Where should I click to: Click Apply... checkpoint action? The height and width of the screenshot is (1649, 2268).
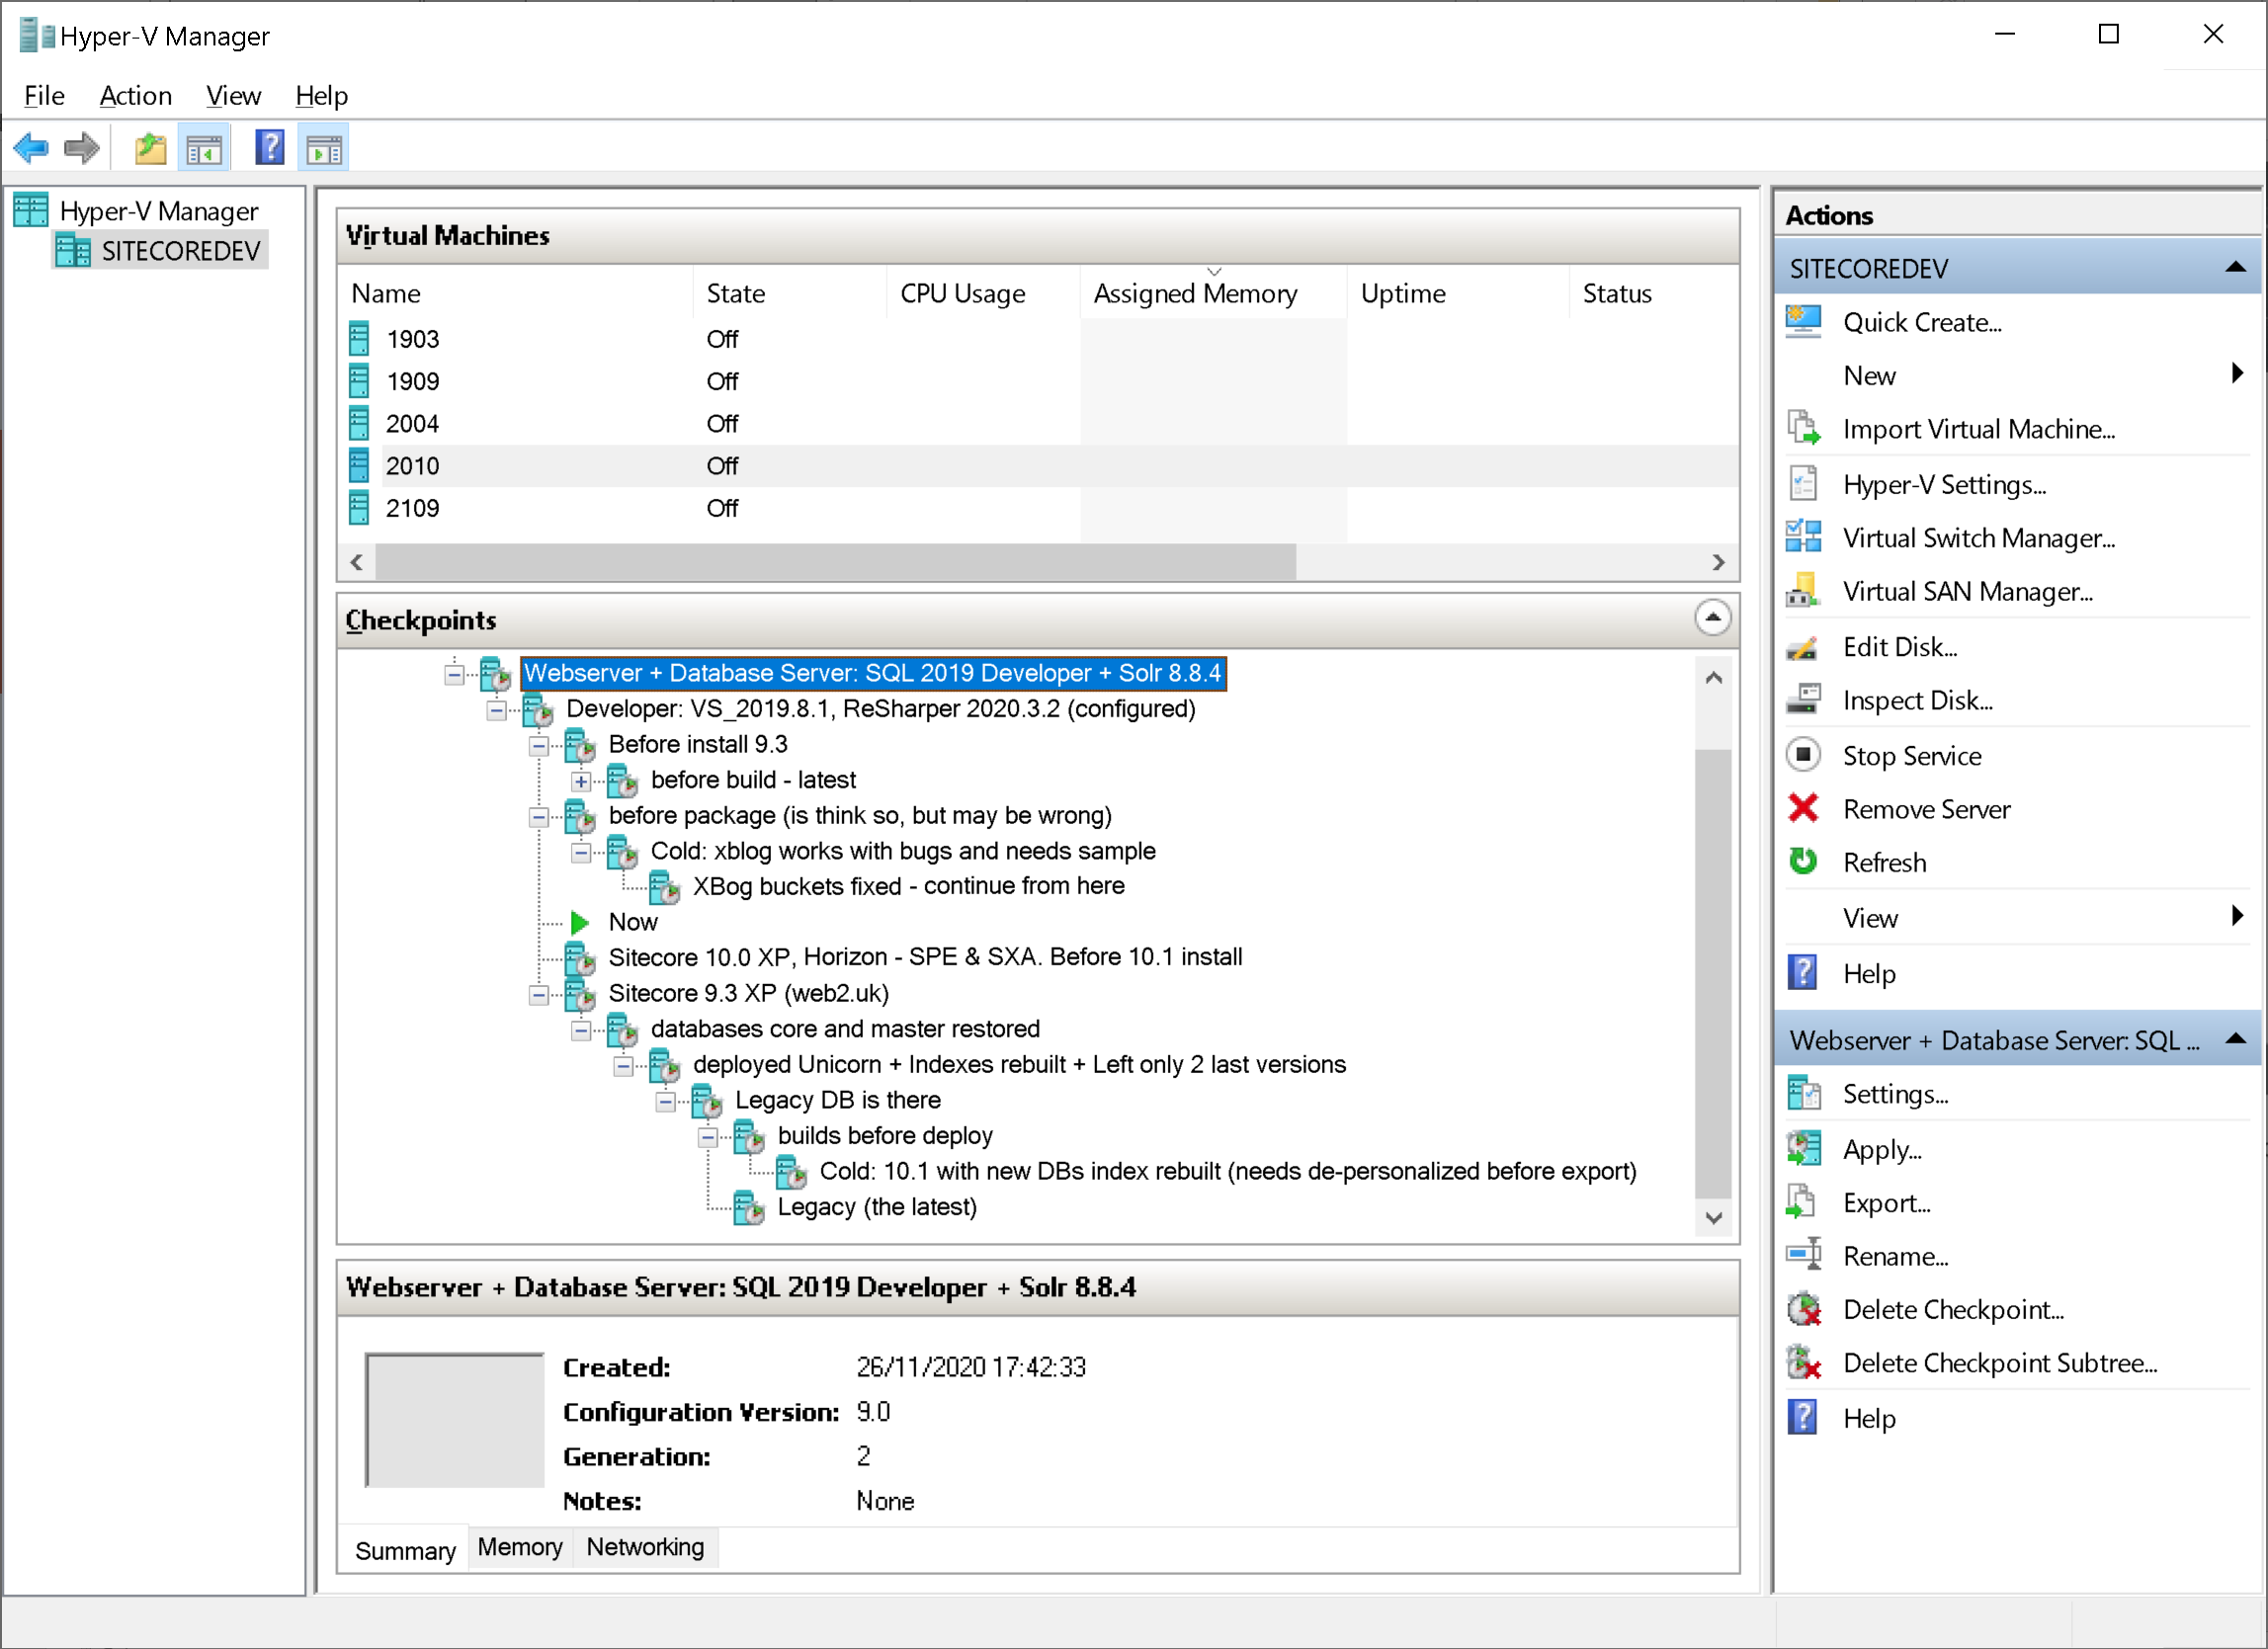click(1881, 1149)
